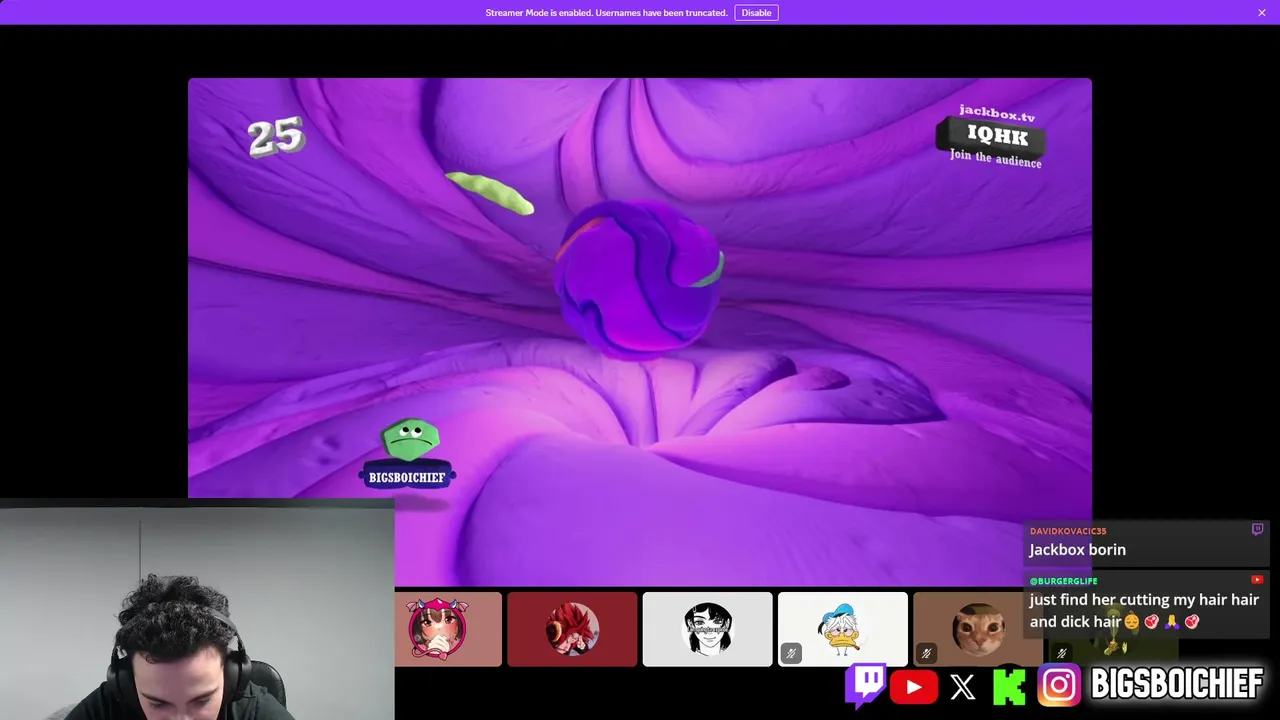Image resolution: width=1280 pixels, height=720 pixels.
Task: Dismiss the Streamer Mode banner with the X
Action: [1262, 13]
